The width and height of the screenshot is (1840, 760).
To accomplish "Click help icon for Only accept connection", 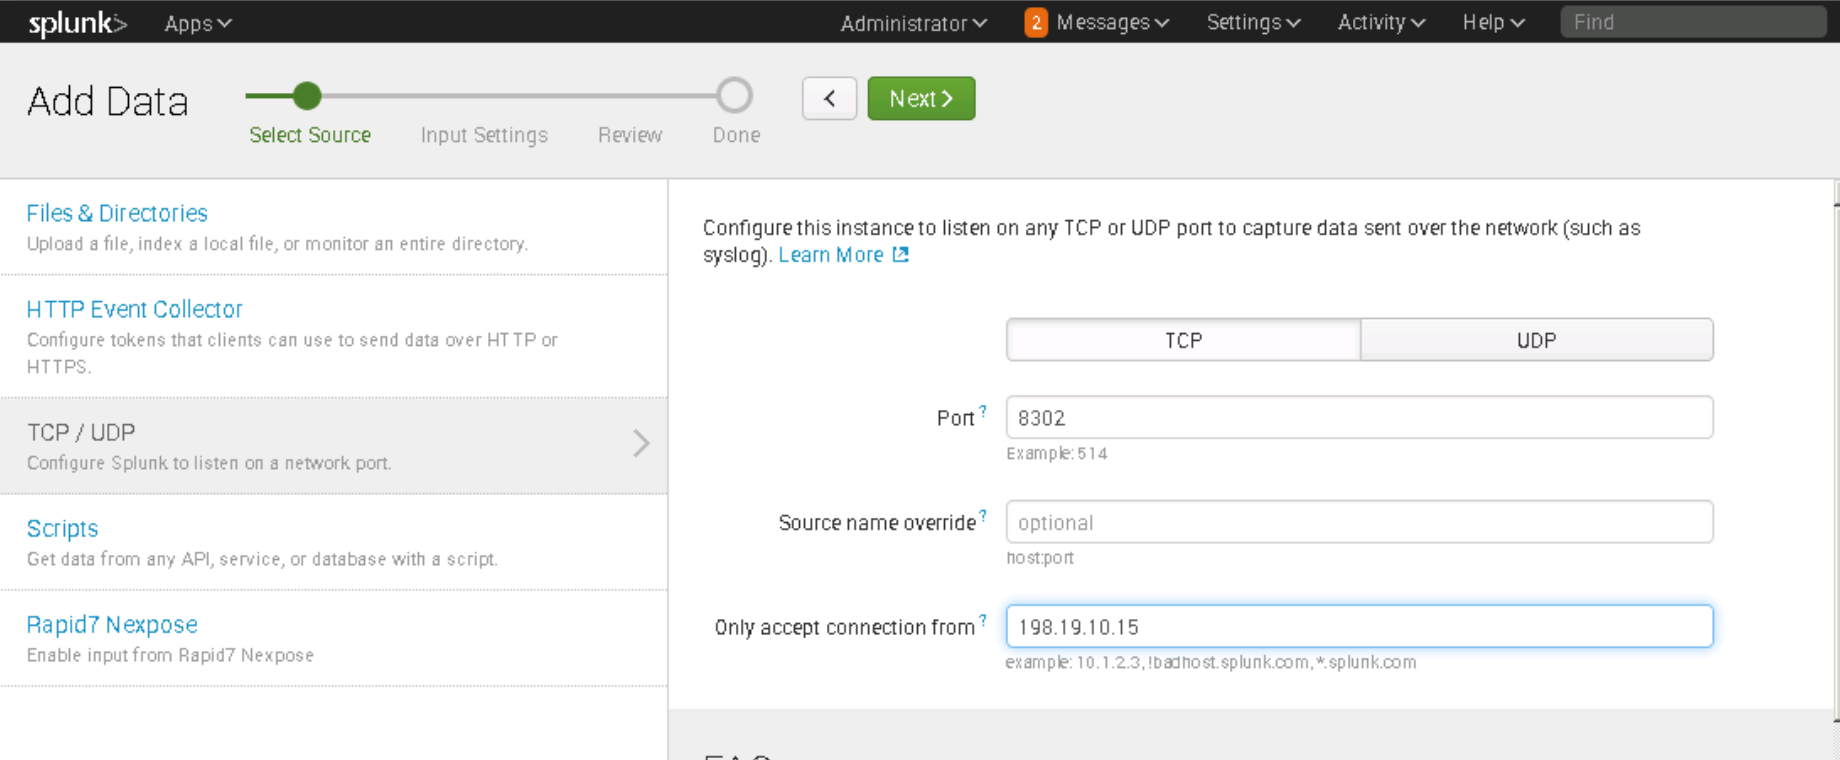I will click(983, 620).
